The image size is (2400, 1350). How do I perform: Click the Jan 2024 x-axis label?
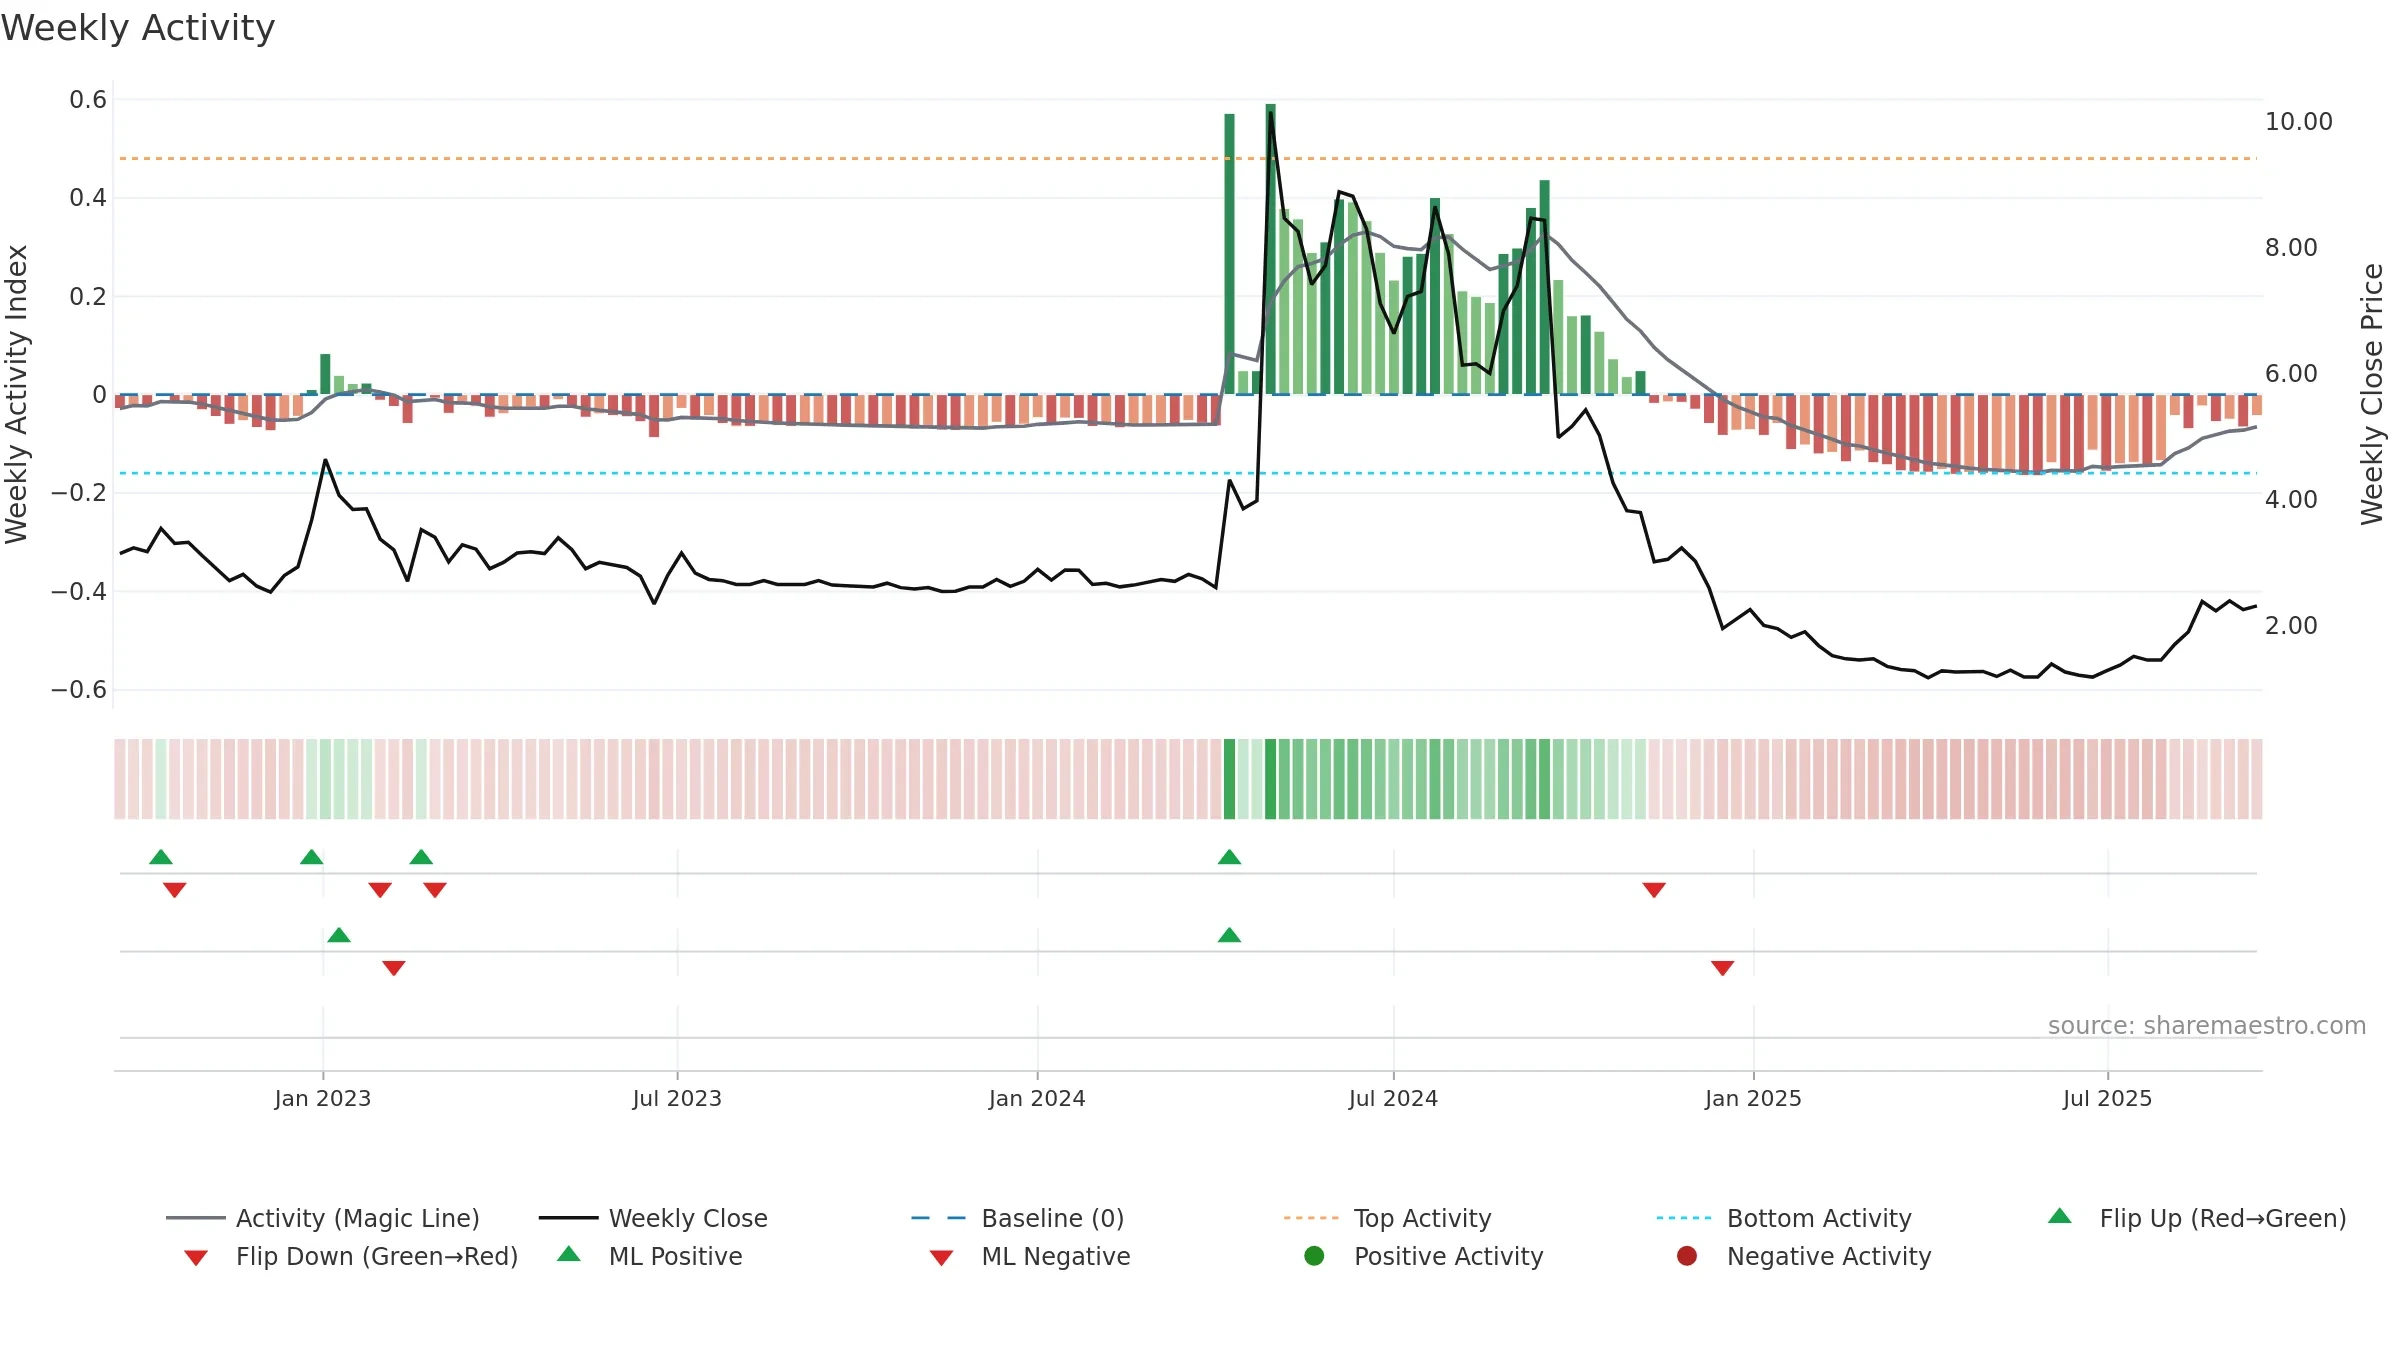[x=1037, y=1098]
